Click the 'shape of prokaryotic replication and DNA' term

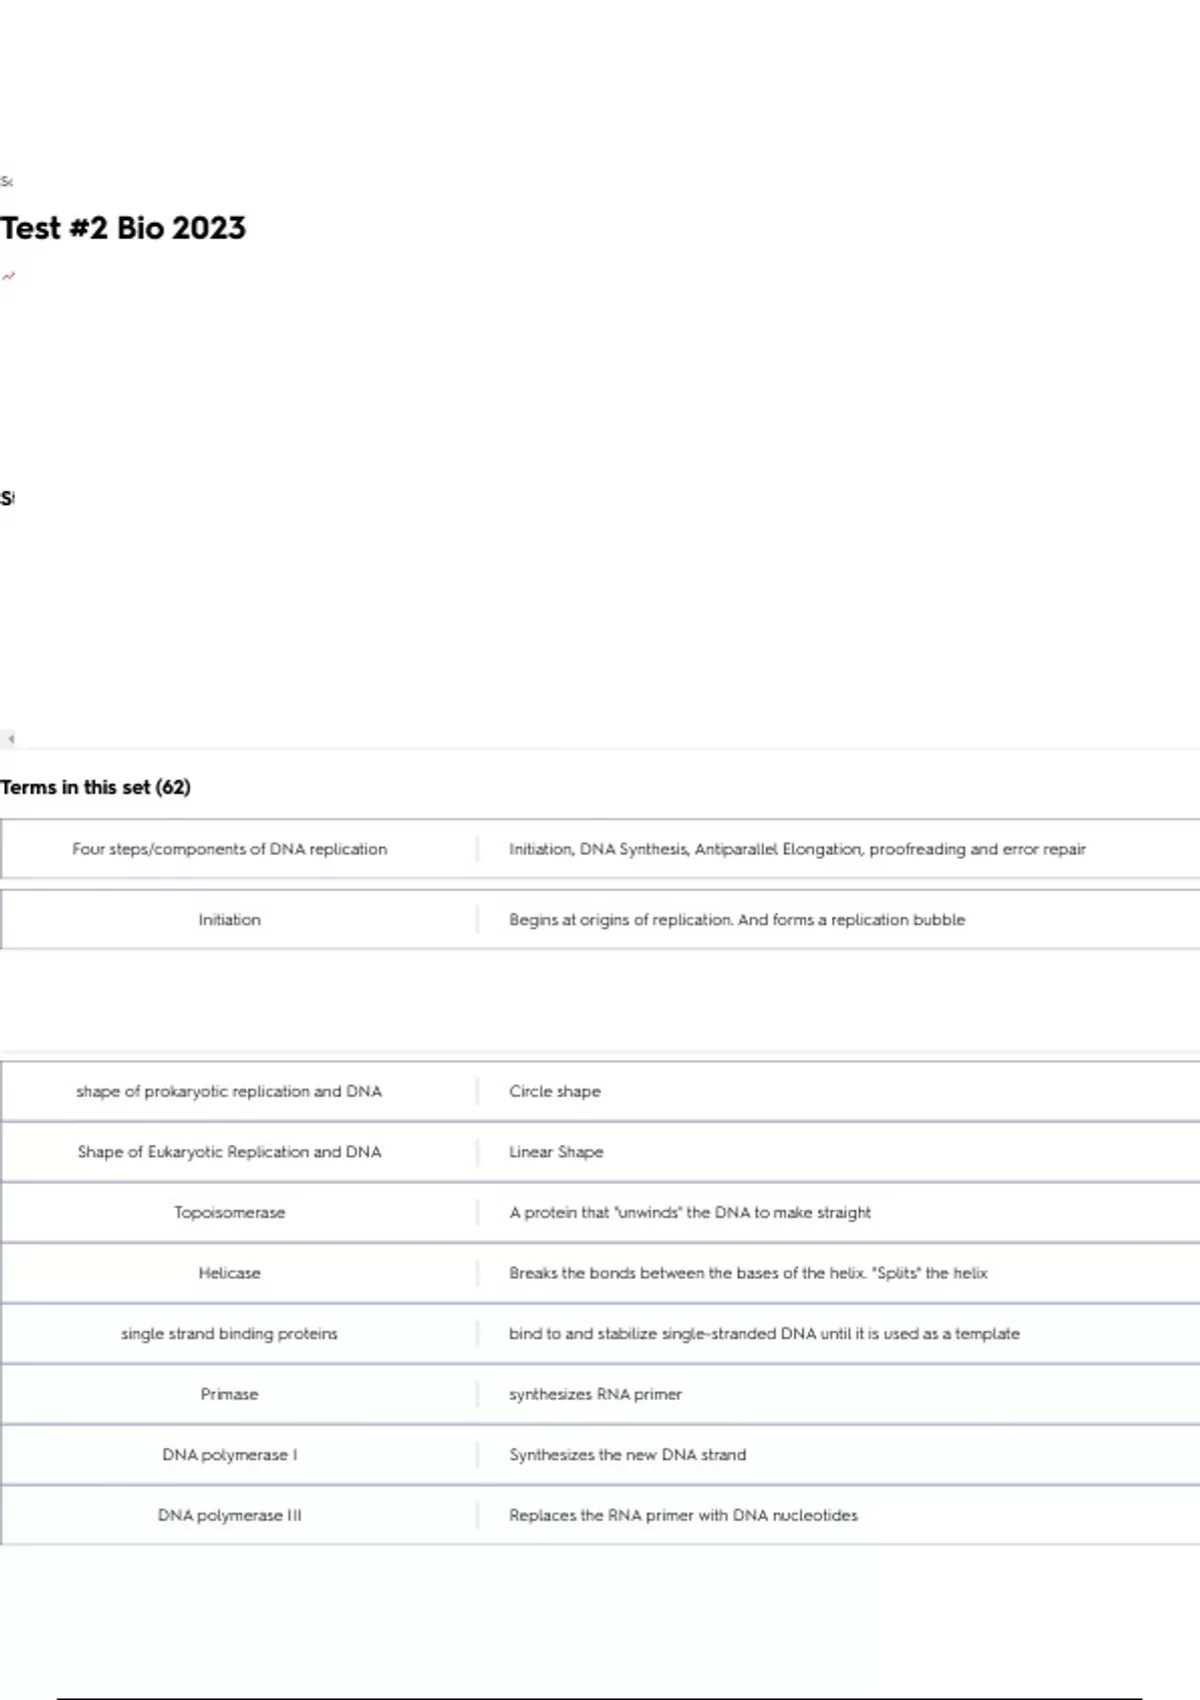229,1091
